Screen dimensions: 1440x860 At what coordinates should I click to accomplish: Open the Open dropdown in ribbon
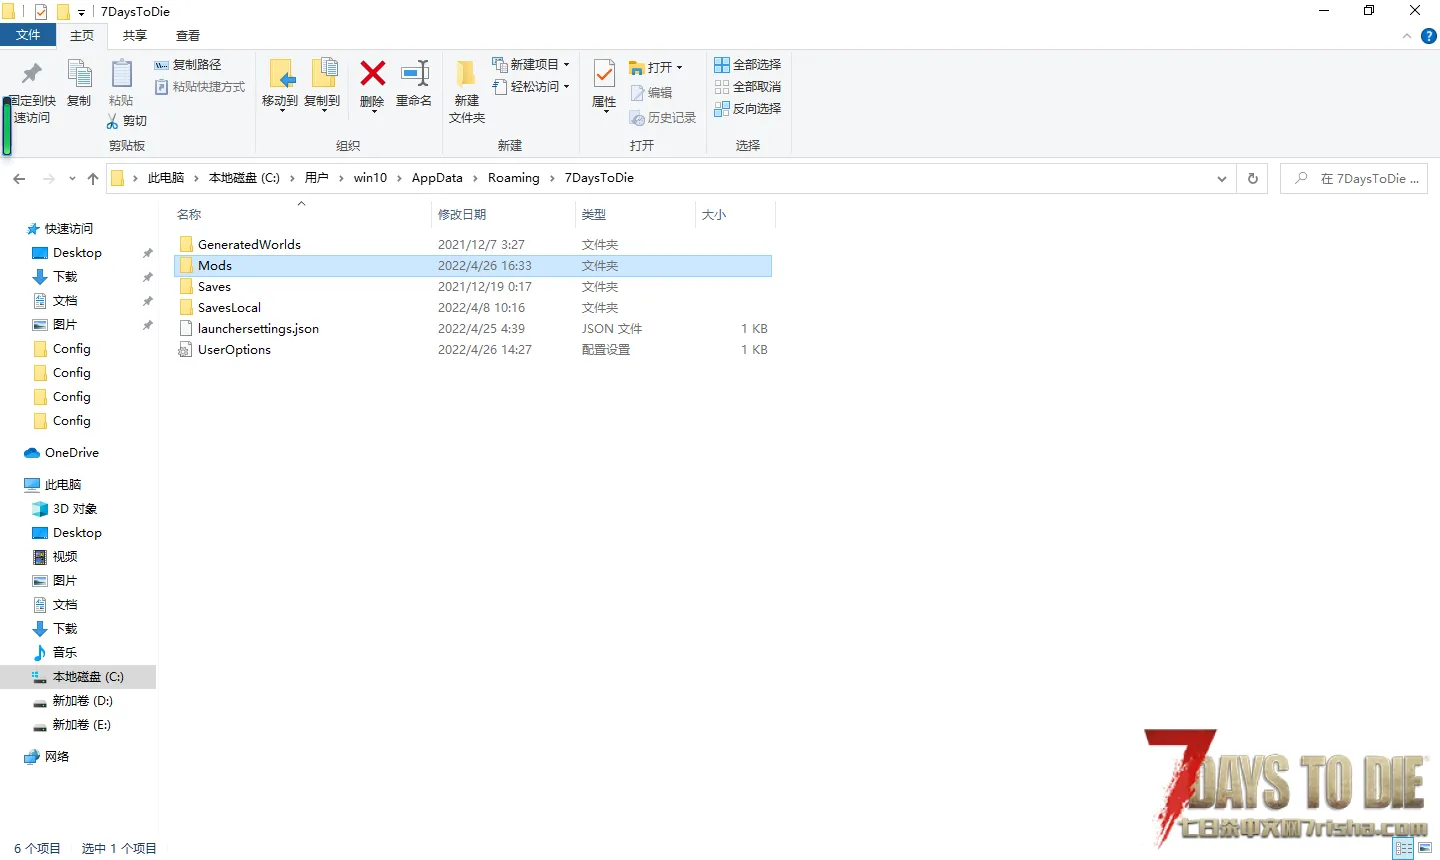(656, 68)
